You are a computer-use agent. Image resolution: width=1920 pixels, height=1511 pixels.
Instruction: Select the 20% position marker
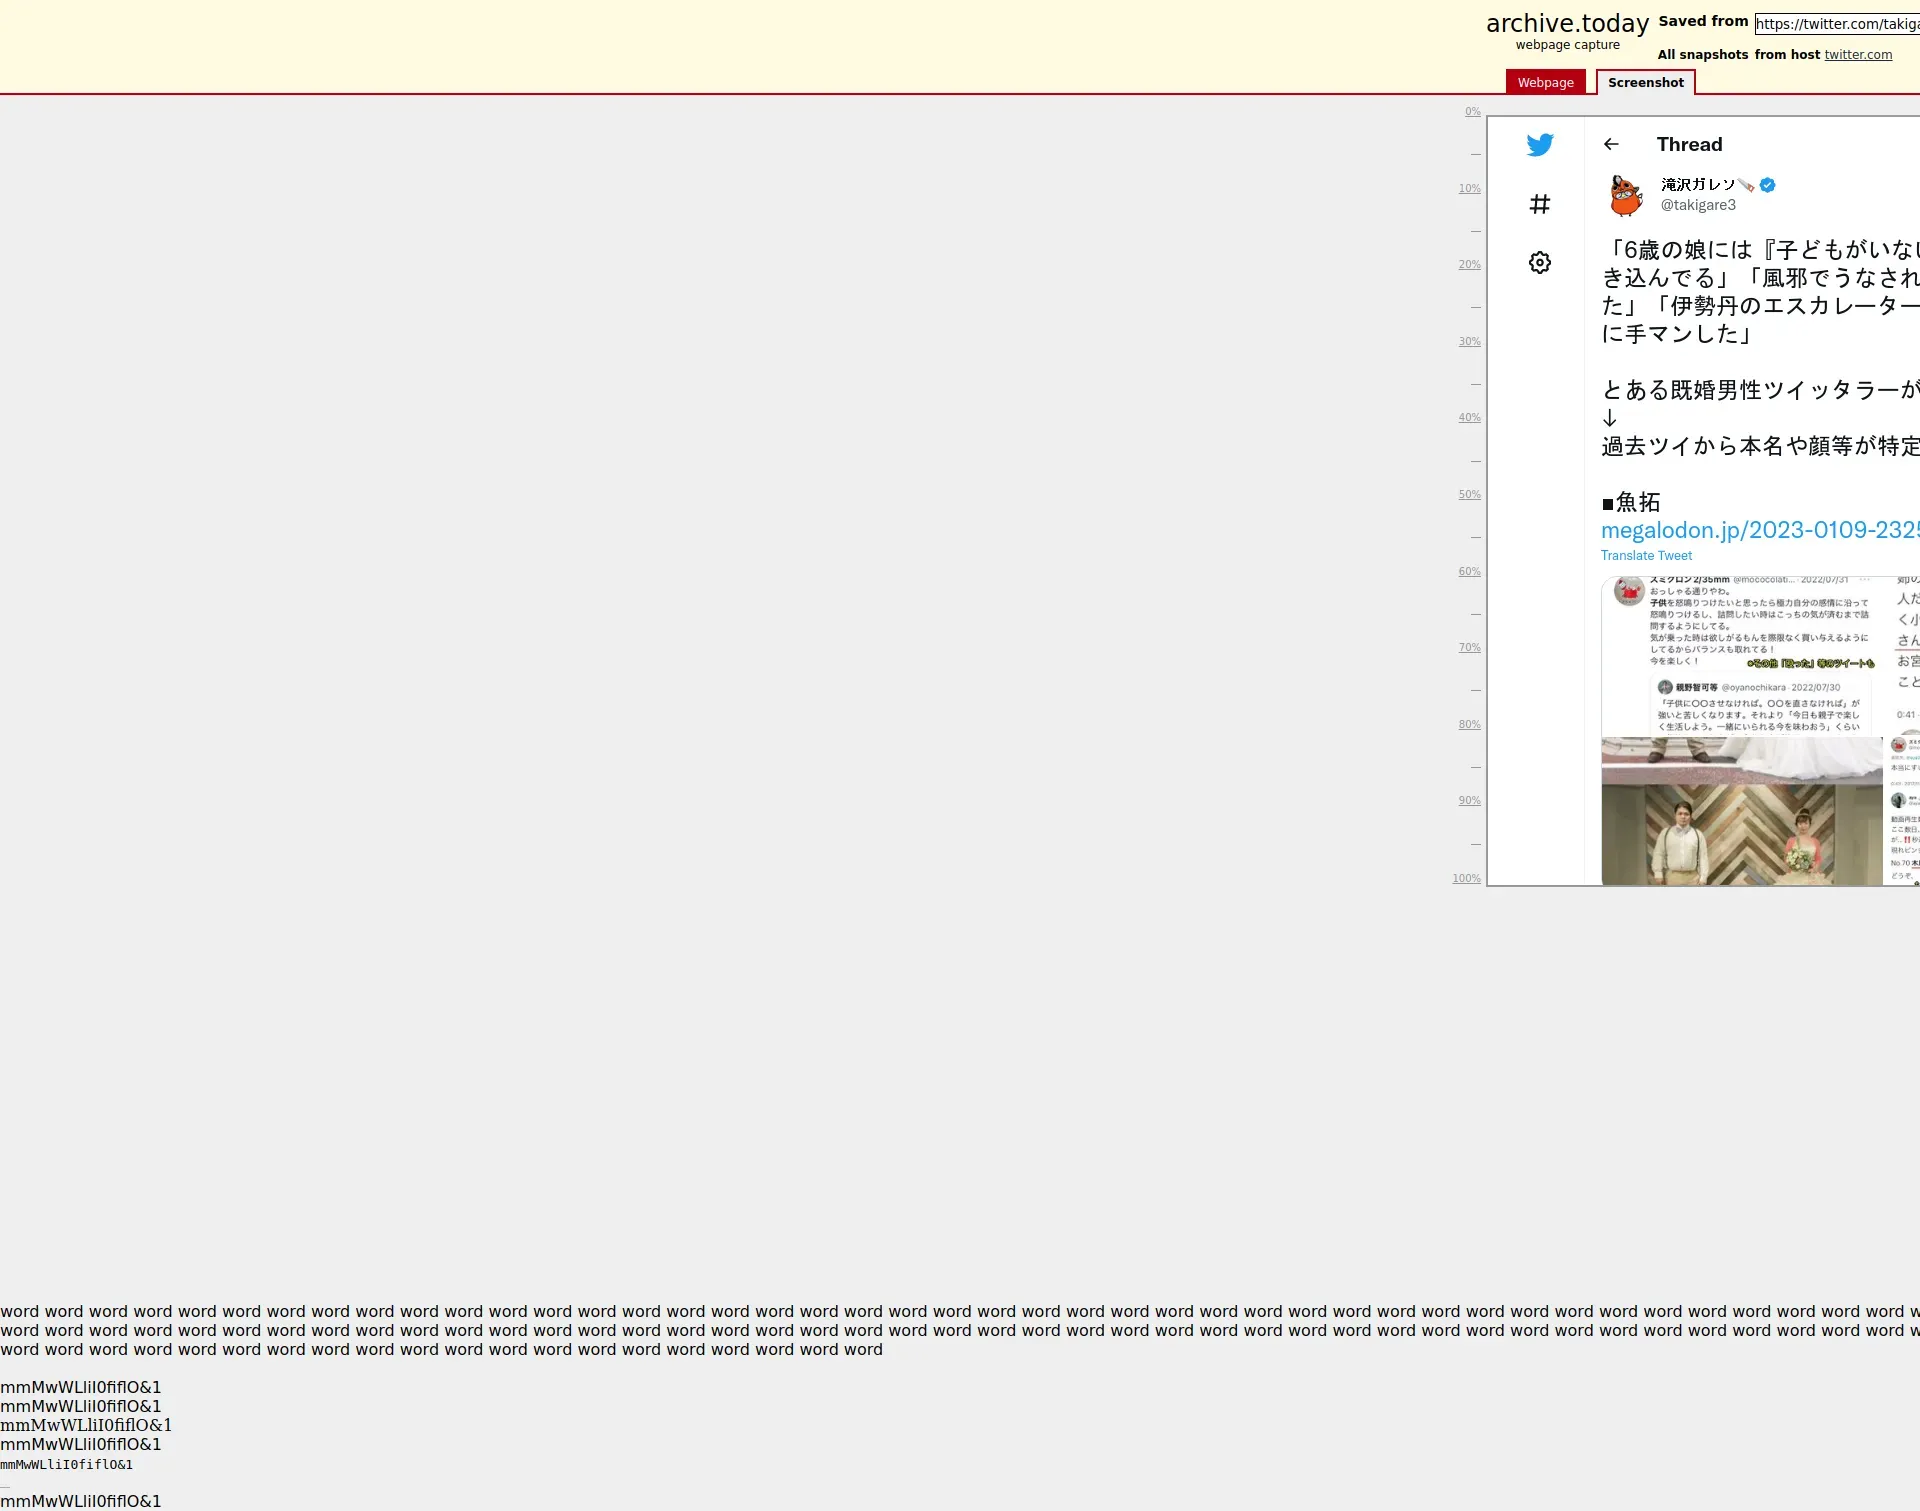click(x=1468, y=265)
